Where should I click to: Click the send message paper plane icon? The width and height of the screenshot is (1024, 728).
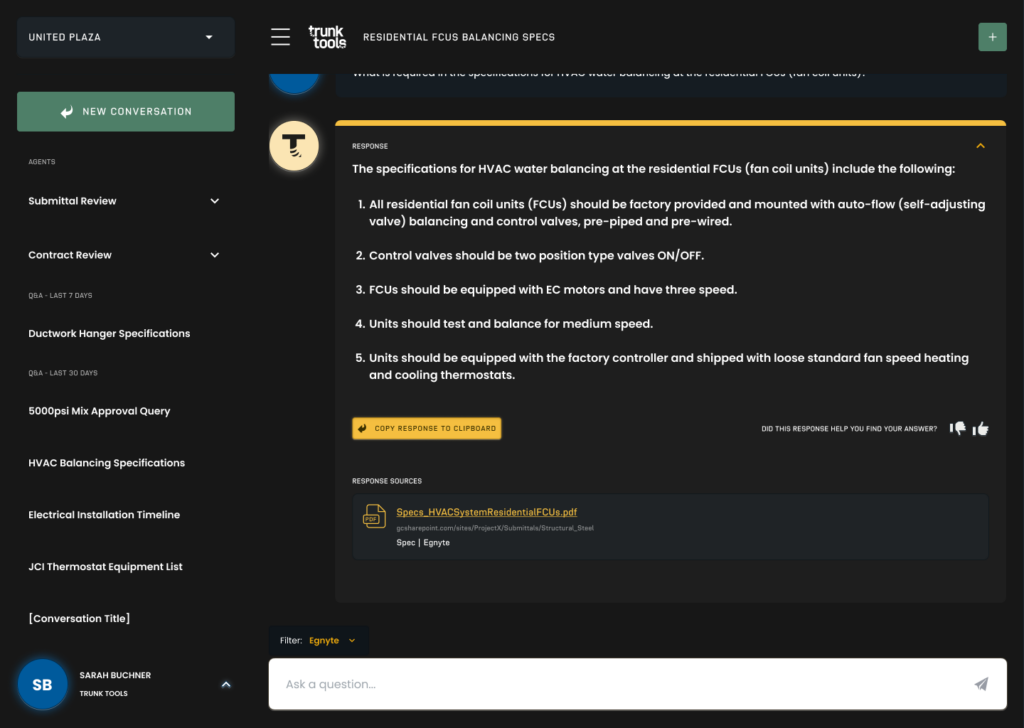[x=981, y=684]
